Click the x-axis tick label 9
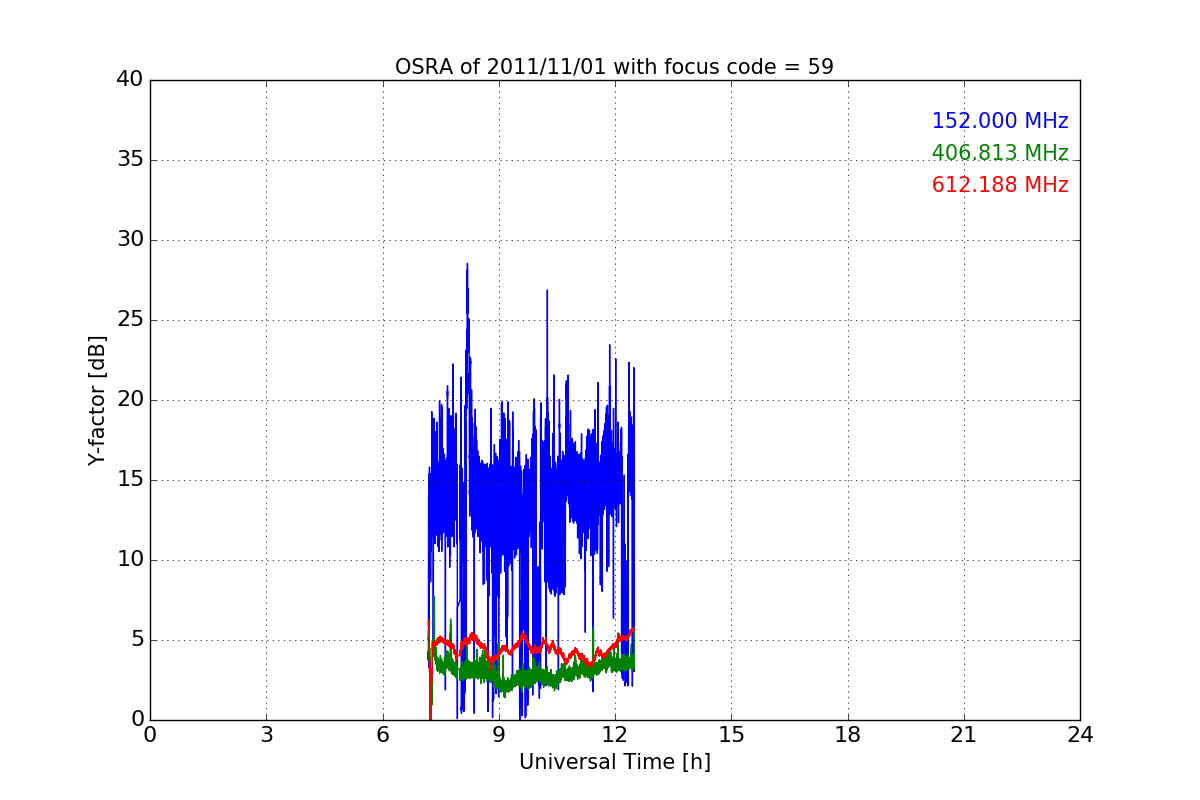 pyautogui.click(x=499, y=735)
